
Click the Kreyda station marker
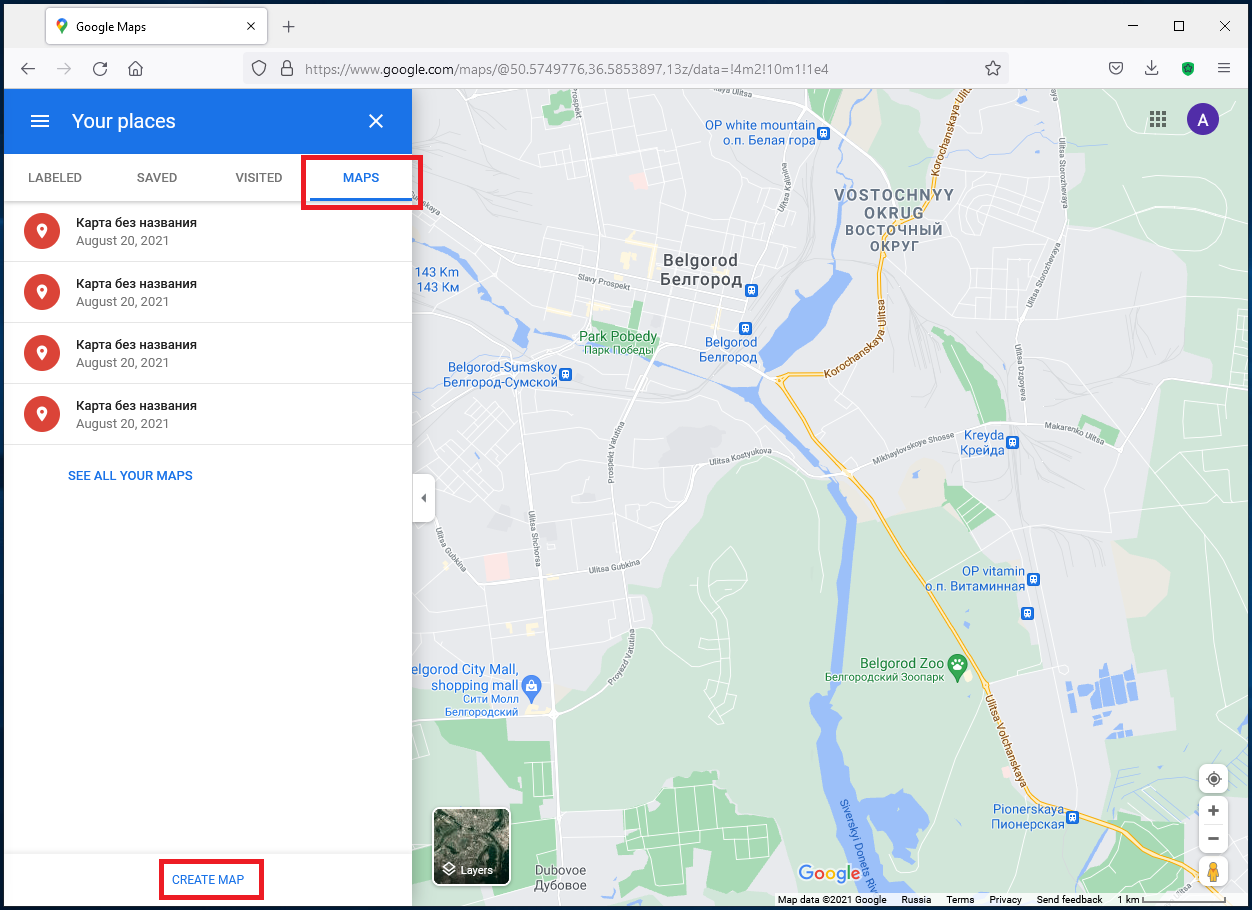[1013, 441]
